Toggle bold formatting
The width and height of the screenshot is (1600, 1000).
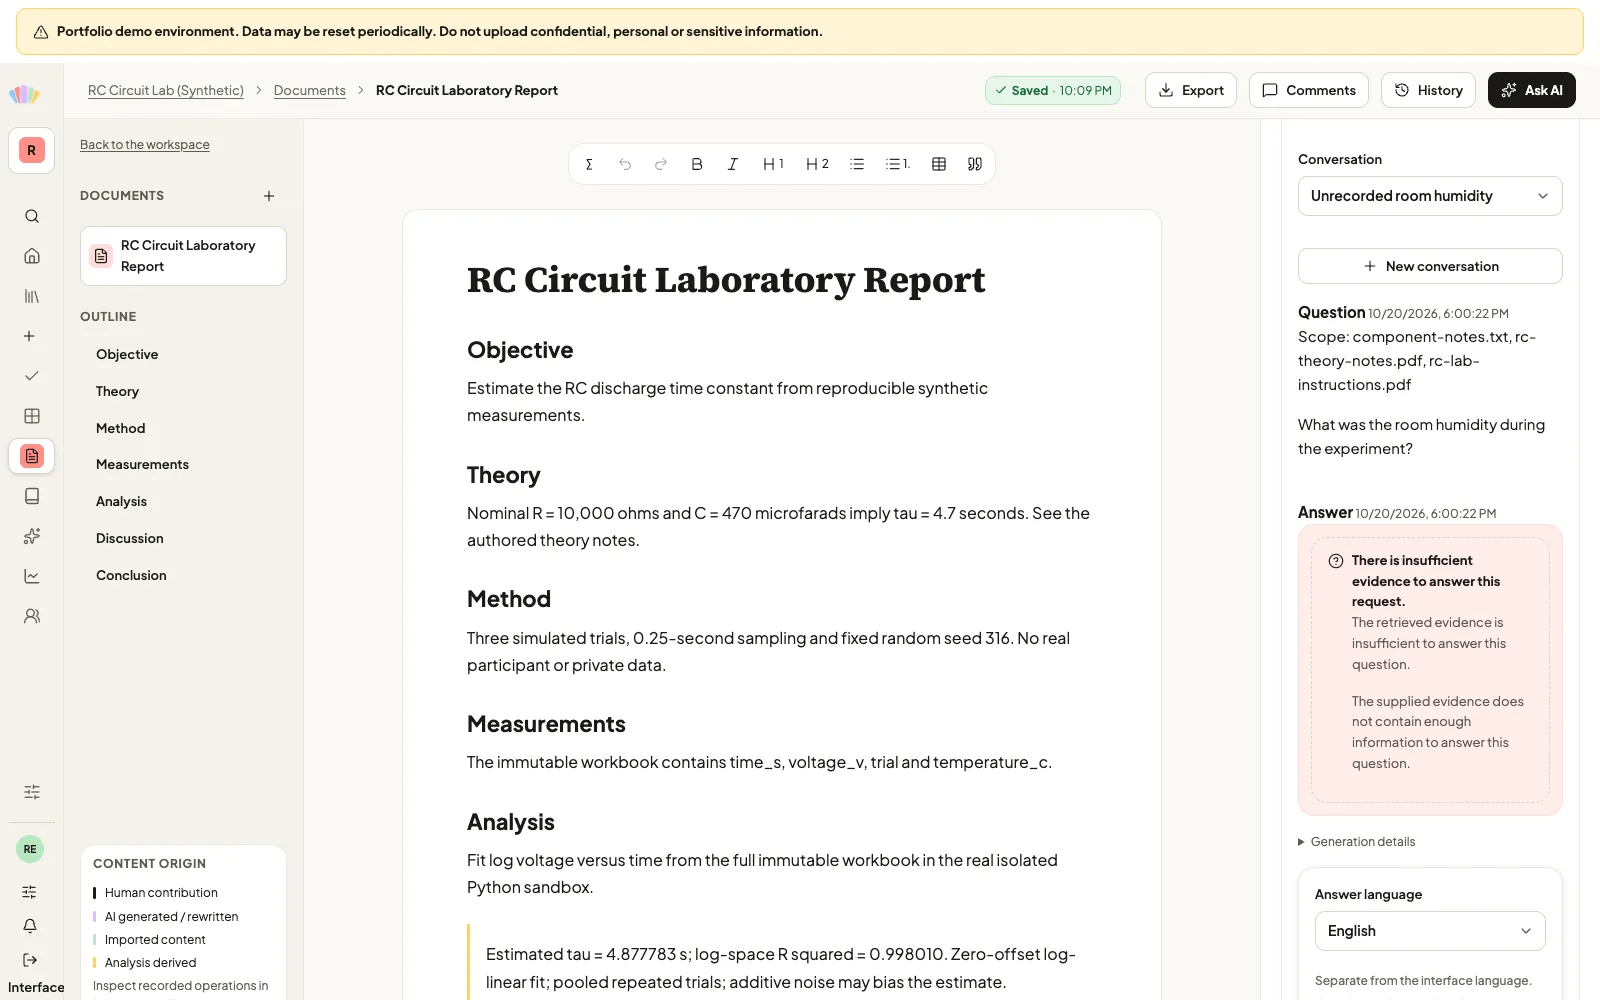697,164
